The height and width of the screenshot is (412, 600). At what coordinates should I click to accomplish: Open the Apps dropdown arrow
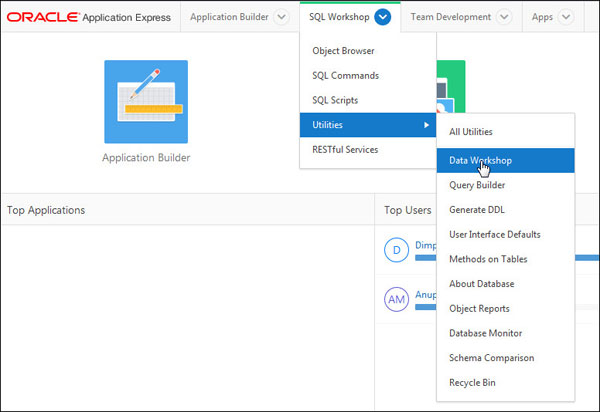point(566,17)
